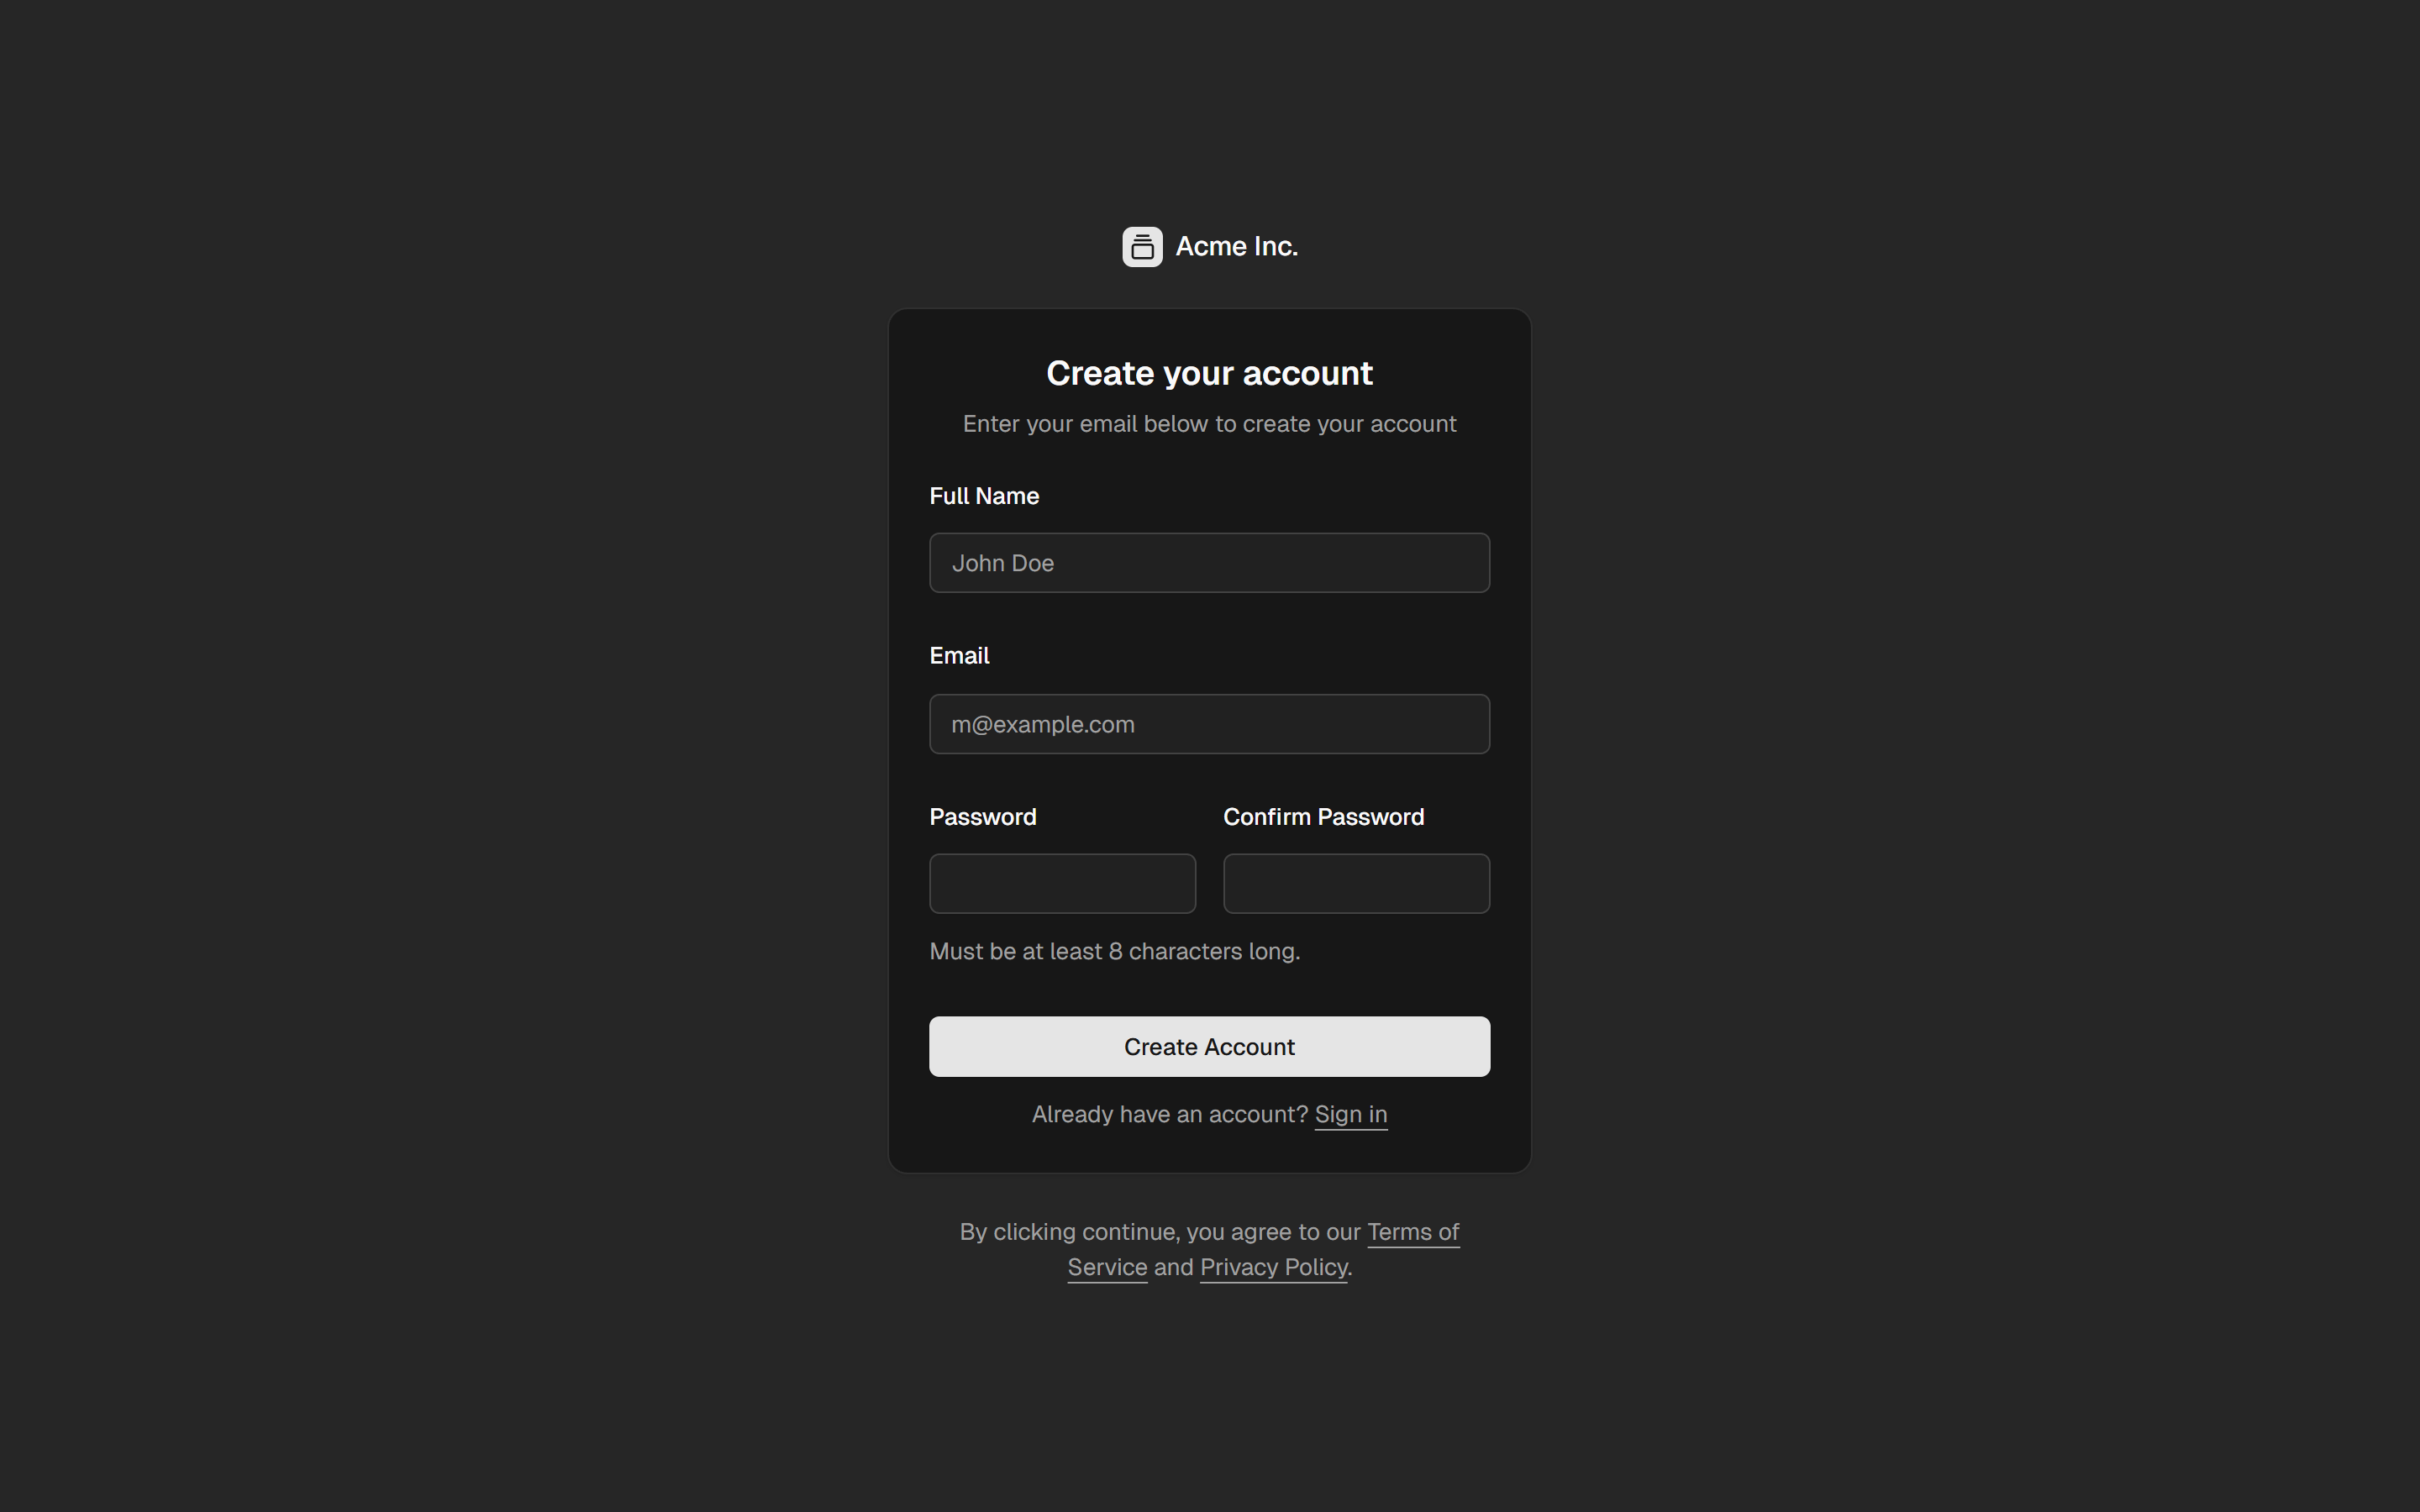The image size is (2420, 1512).
Task: Click the Terms of Service hyperlink
Action: click(1412, 1232)
